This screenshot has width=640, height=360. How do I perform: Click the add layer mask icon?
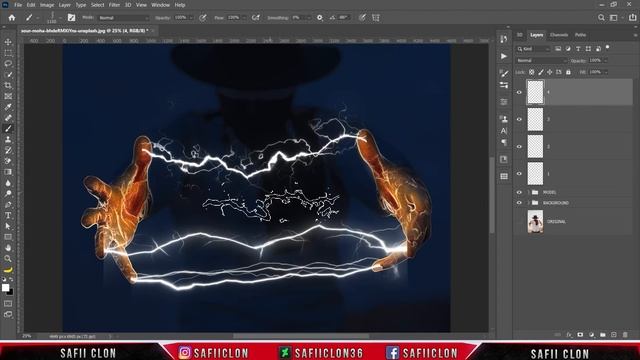click(x=580, y=335)
